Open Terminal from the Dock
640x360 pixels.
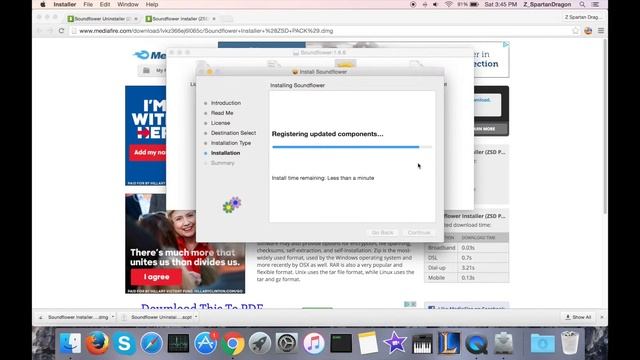[341, 343]
